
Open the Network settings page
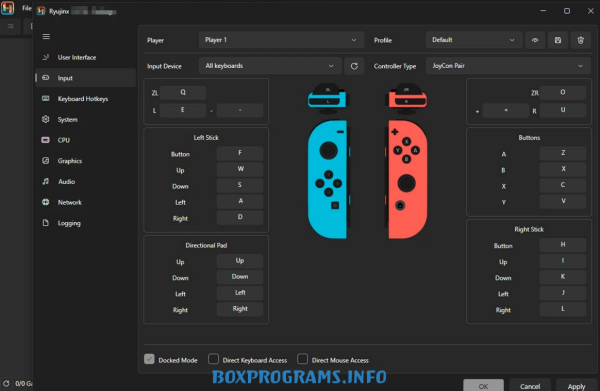pyautogui.click(x=85, y=202)
